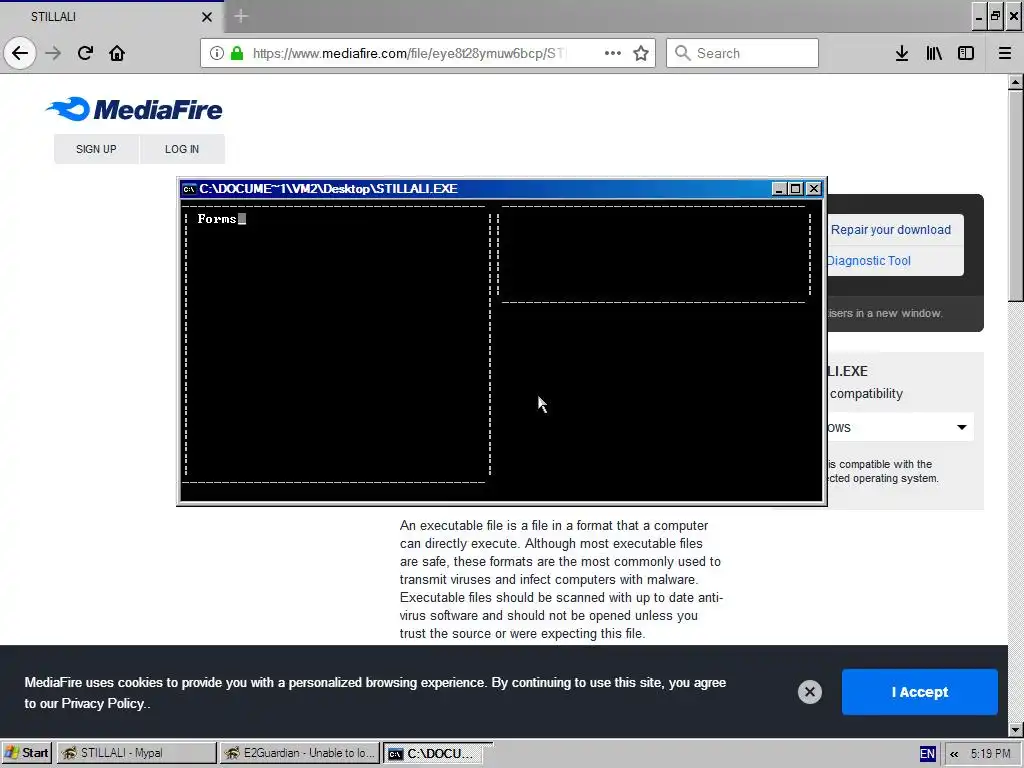Select the STILLALI tab
Image resolution: width=1024 pixels, height=768 pixels.
[x=111, y=17]
